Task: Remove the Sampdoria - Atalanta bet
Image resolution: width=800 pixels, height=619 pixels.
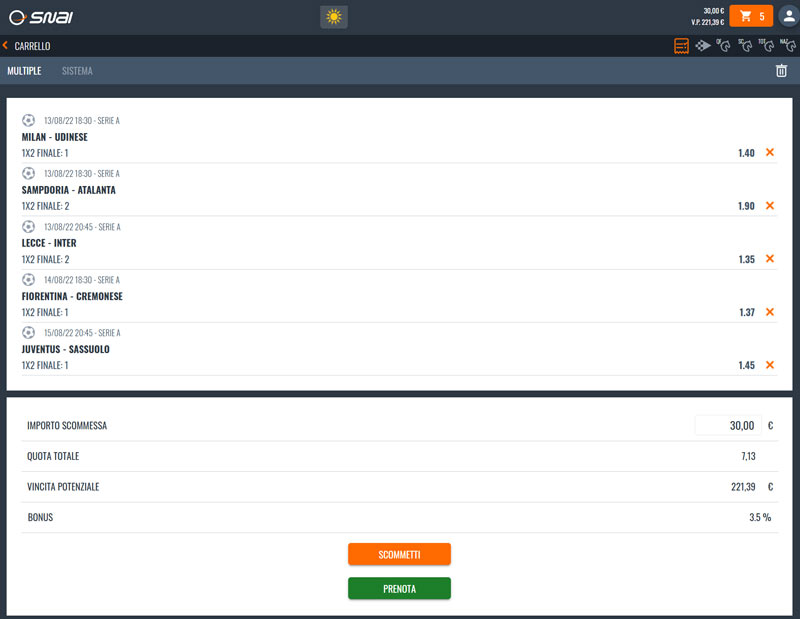Action: click(x=770, y=206)
